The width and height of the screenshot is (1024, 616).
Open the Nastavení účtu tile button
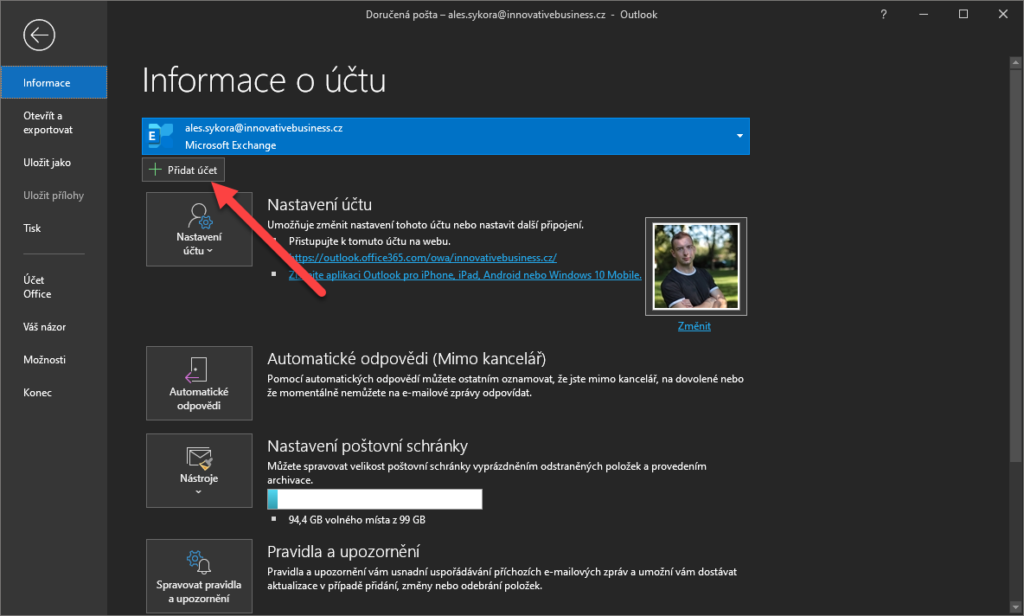click(x=199, y=229)
